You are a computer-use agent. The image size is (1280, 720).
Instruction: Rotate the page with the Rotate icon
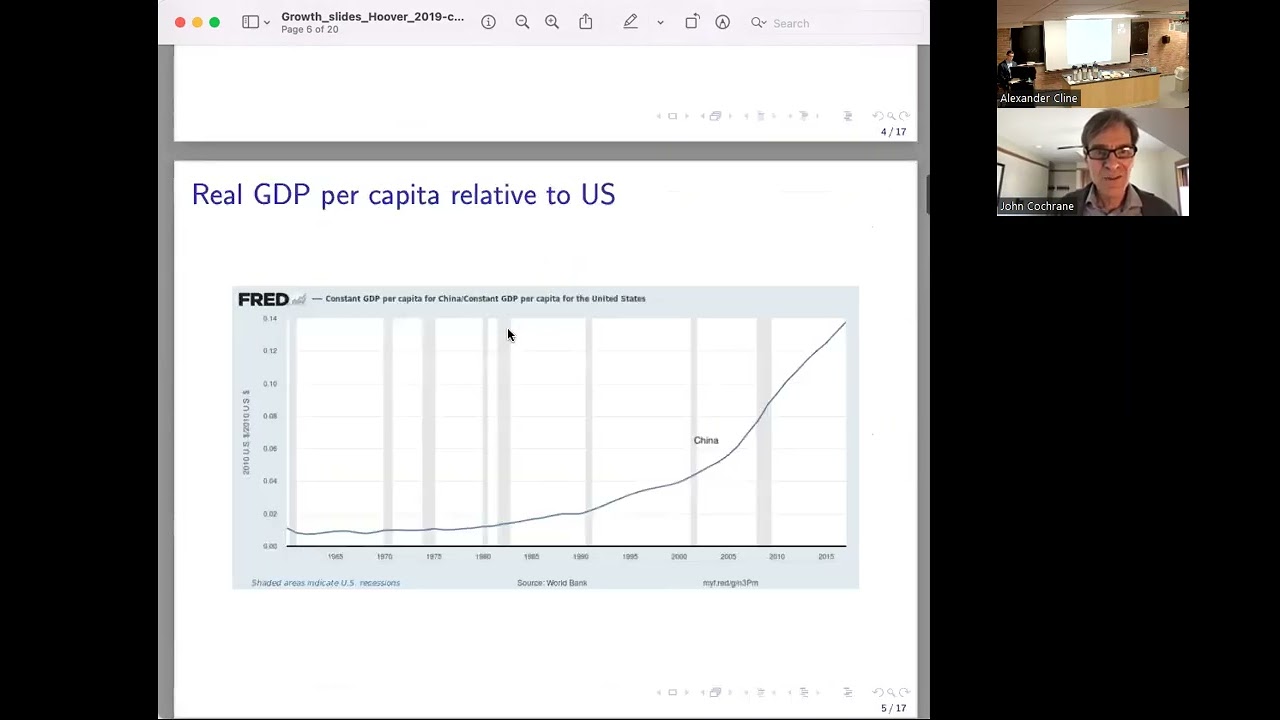(x=692, y=22)
